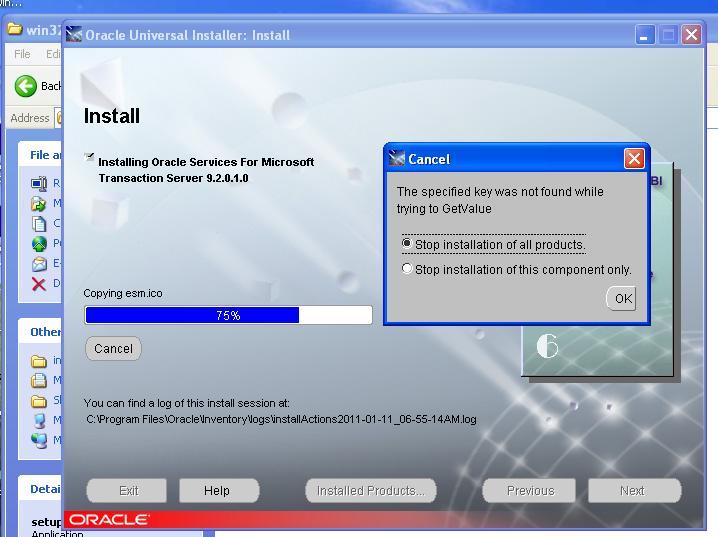Minimize the Oracle Universal Installer window

pos(645,35)
